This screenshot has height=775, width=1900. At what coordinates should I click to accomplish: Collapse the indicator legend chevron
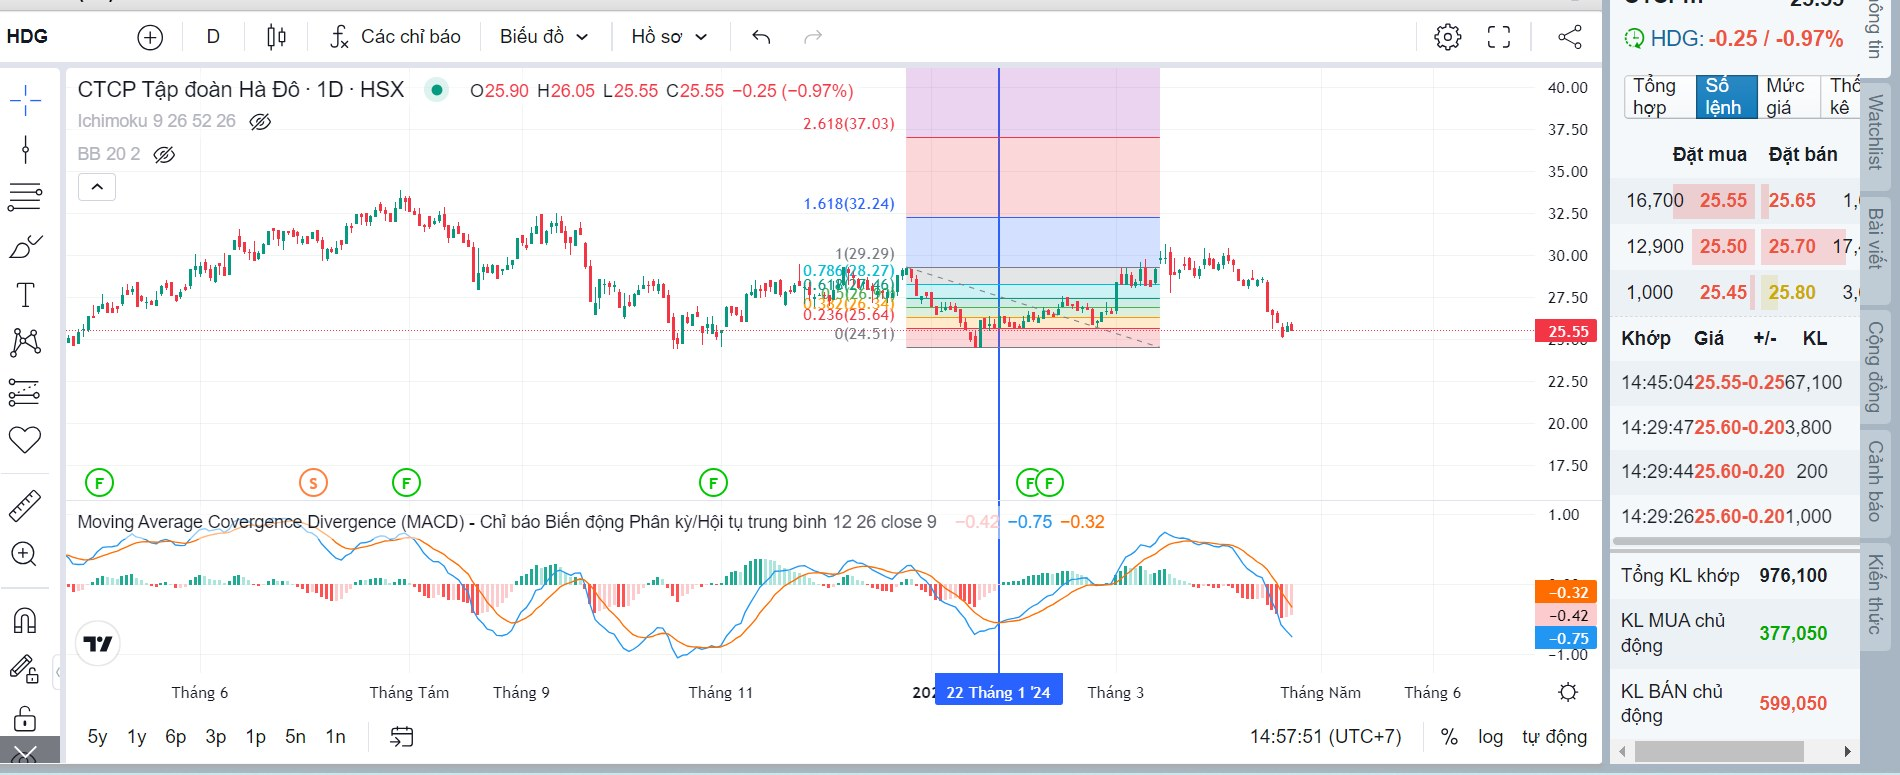pyautogui.click(x=97, y=187)
